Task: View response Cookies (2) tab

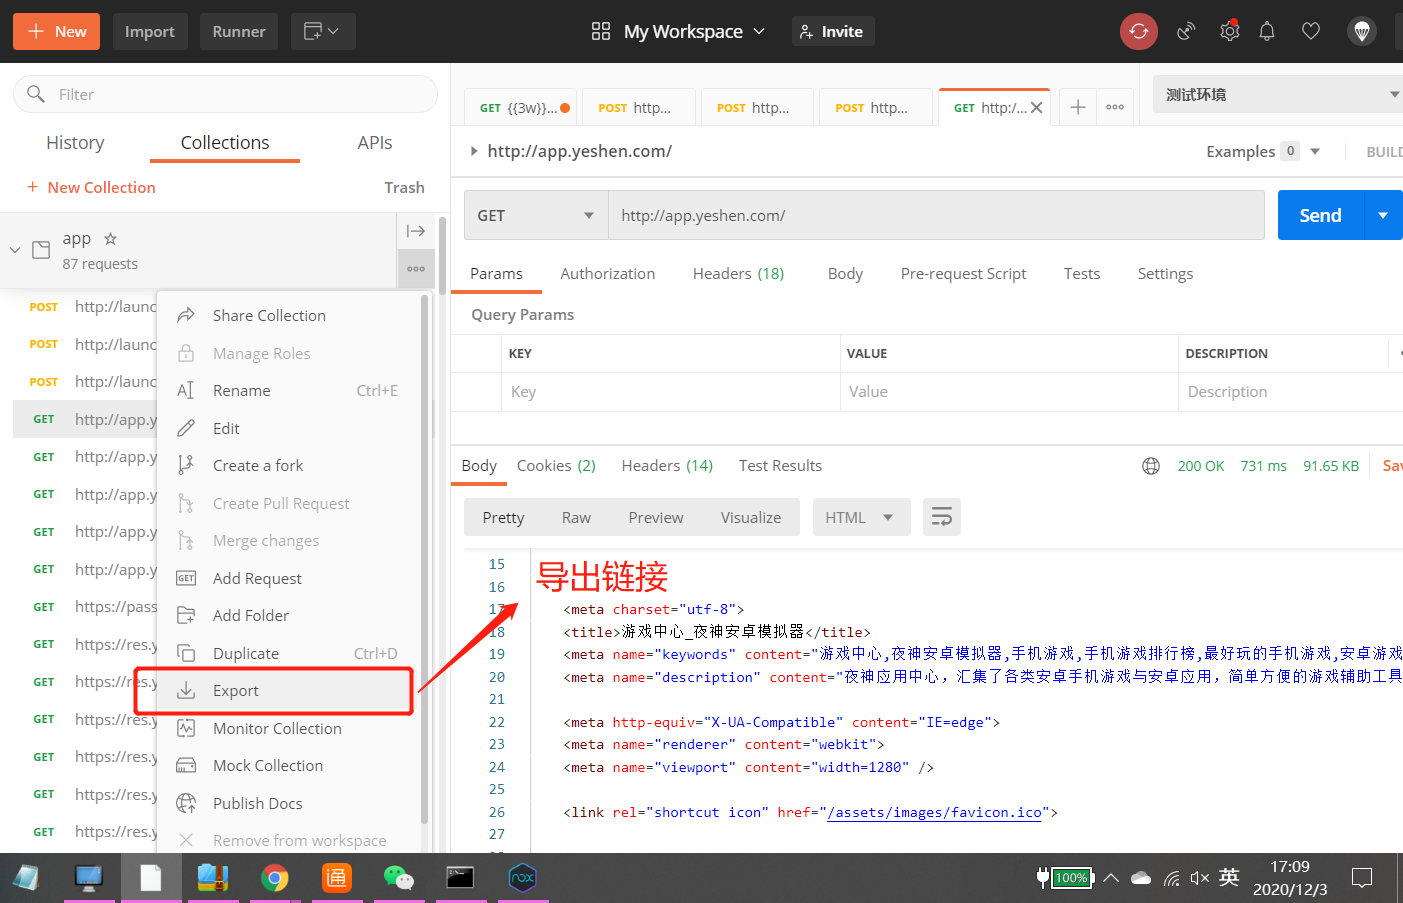Action: click(x=556, y=466)
